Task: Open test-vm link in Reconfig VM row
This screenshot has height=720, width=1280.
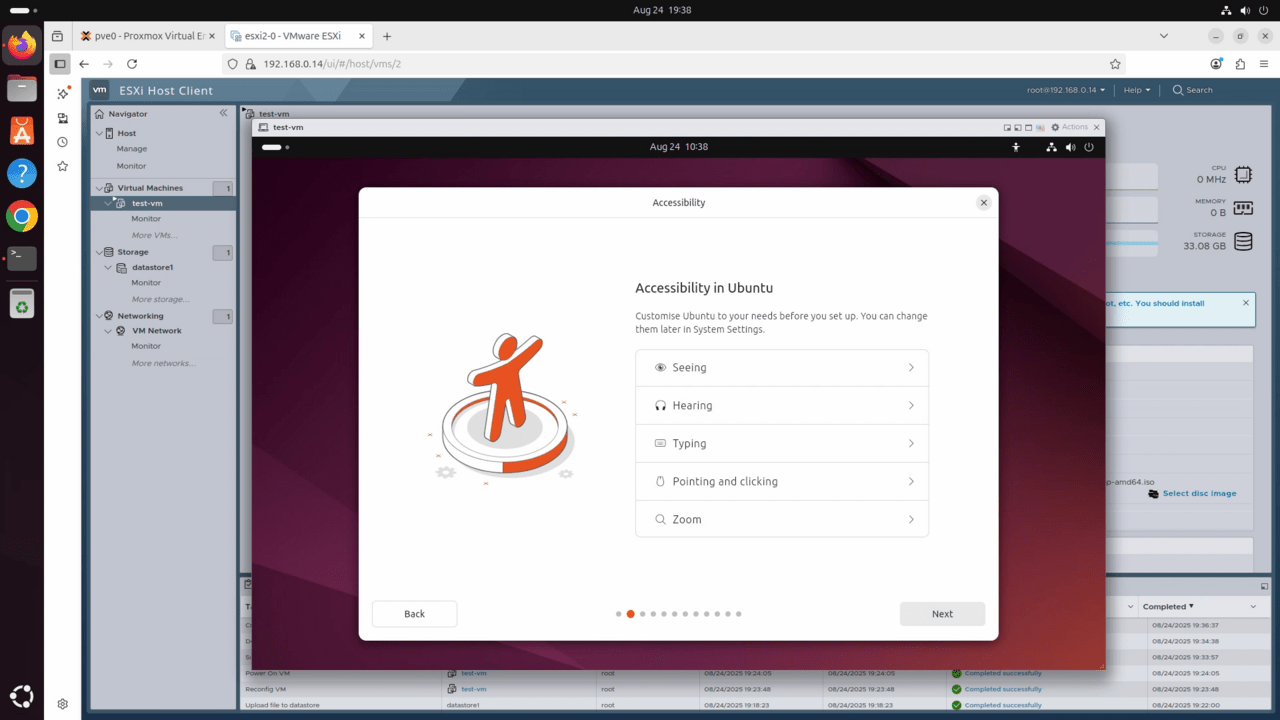Action: tap(473, 689)
